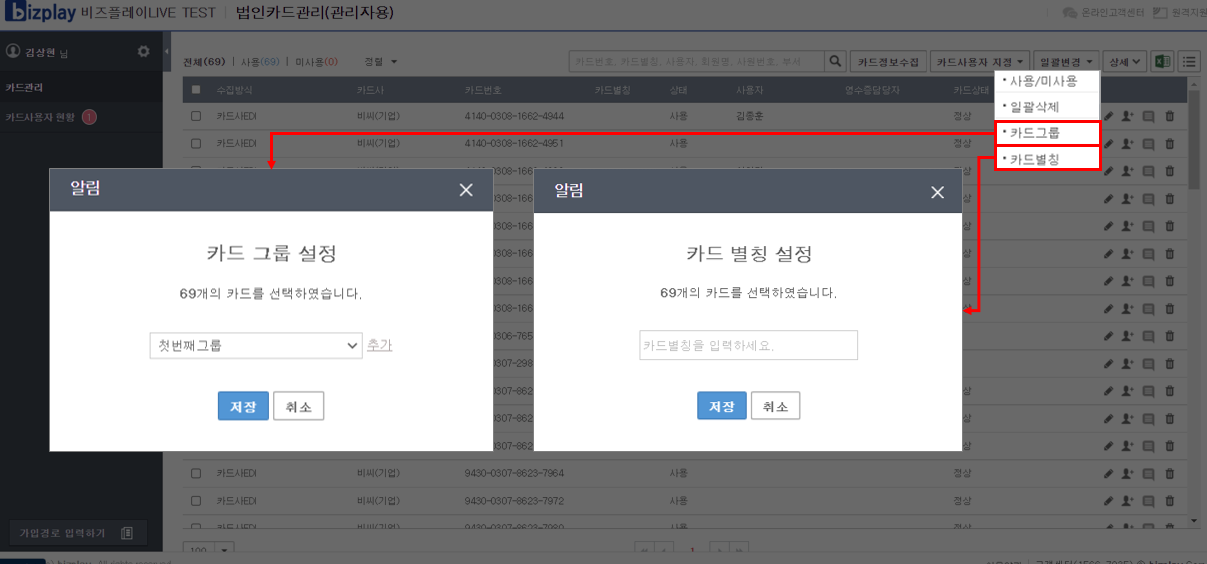Image resolution: width=1207 pixels, height=564 pixels.
Task: Open settings gear in sidebar
Action: [x=143, y=51]
